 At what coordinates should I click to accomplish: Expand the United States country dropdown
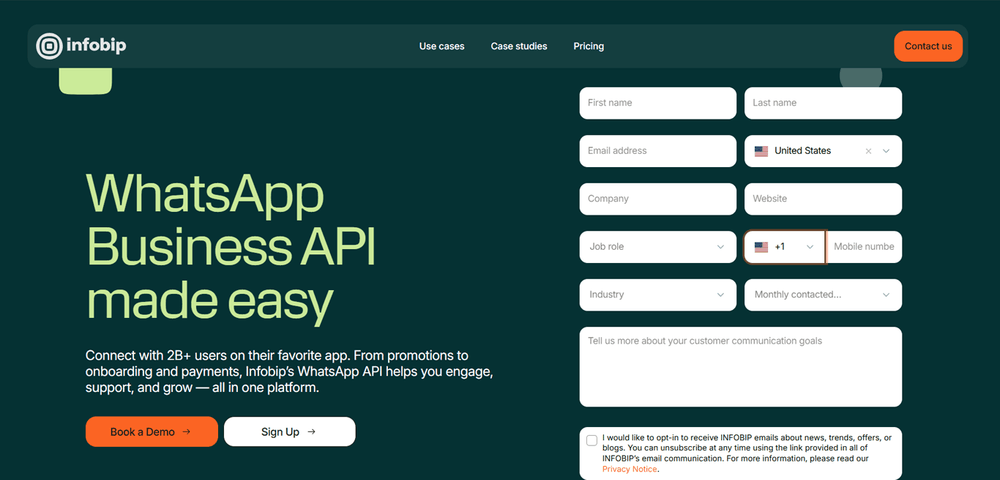click(x=886, y=151)
